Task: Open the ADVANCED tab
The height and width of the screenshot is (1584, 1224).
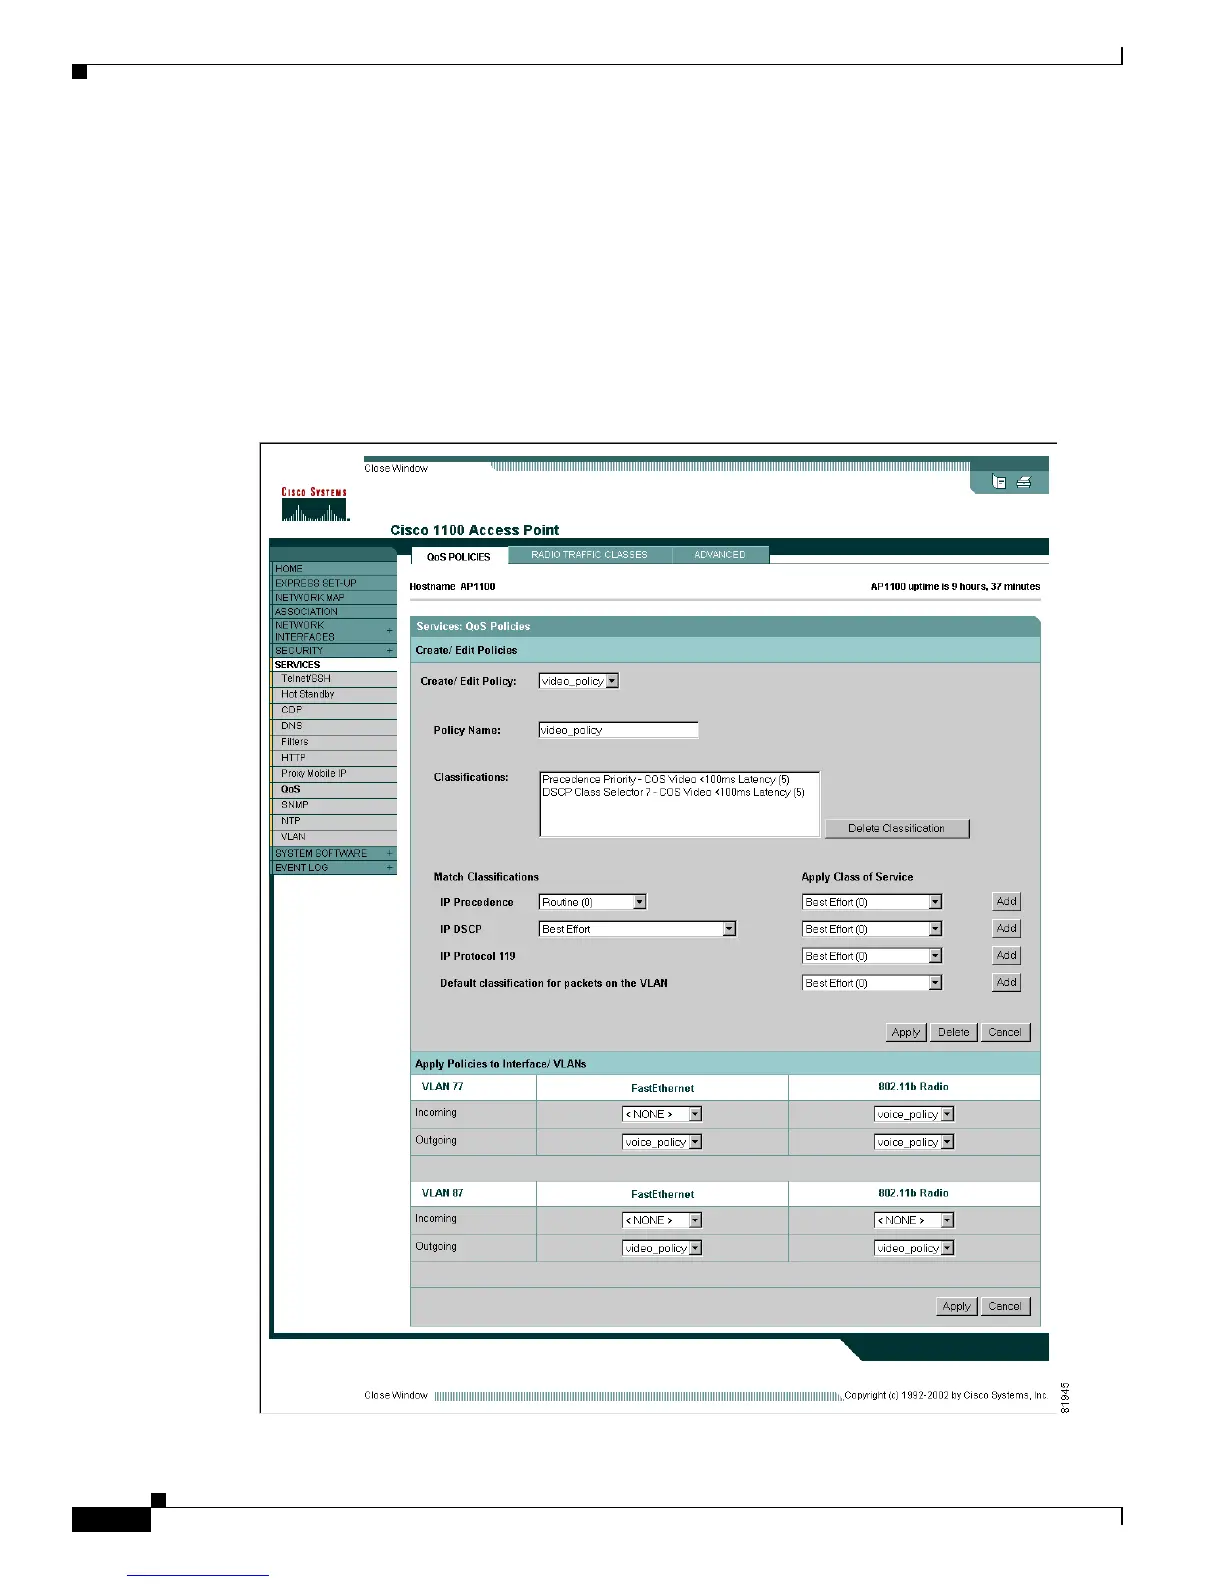Action: coord(720,554)
